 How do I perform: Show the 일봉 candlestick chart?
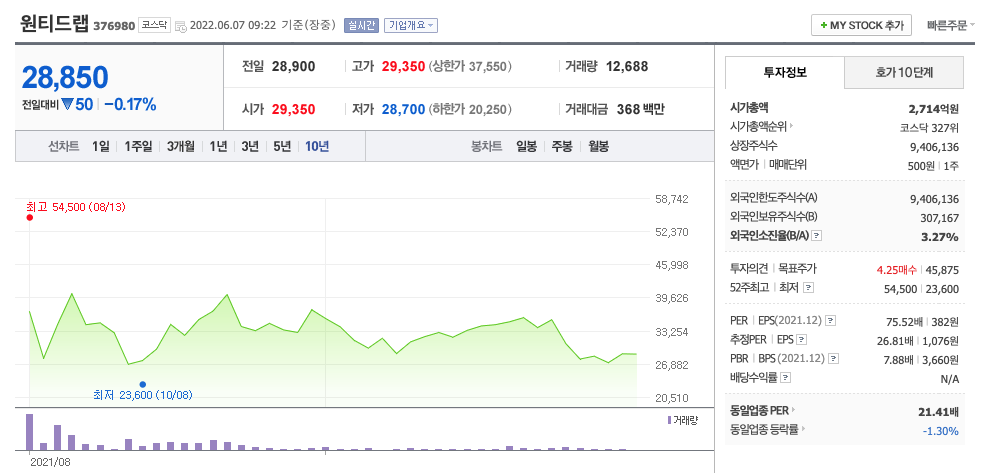[526, 147]
